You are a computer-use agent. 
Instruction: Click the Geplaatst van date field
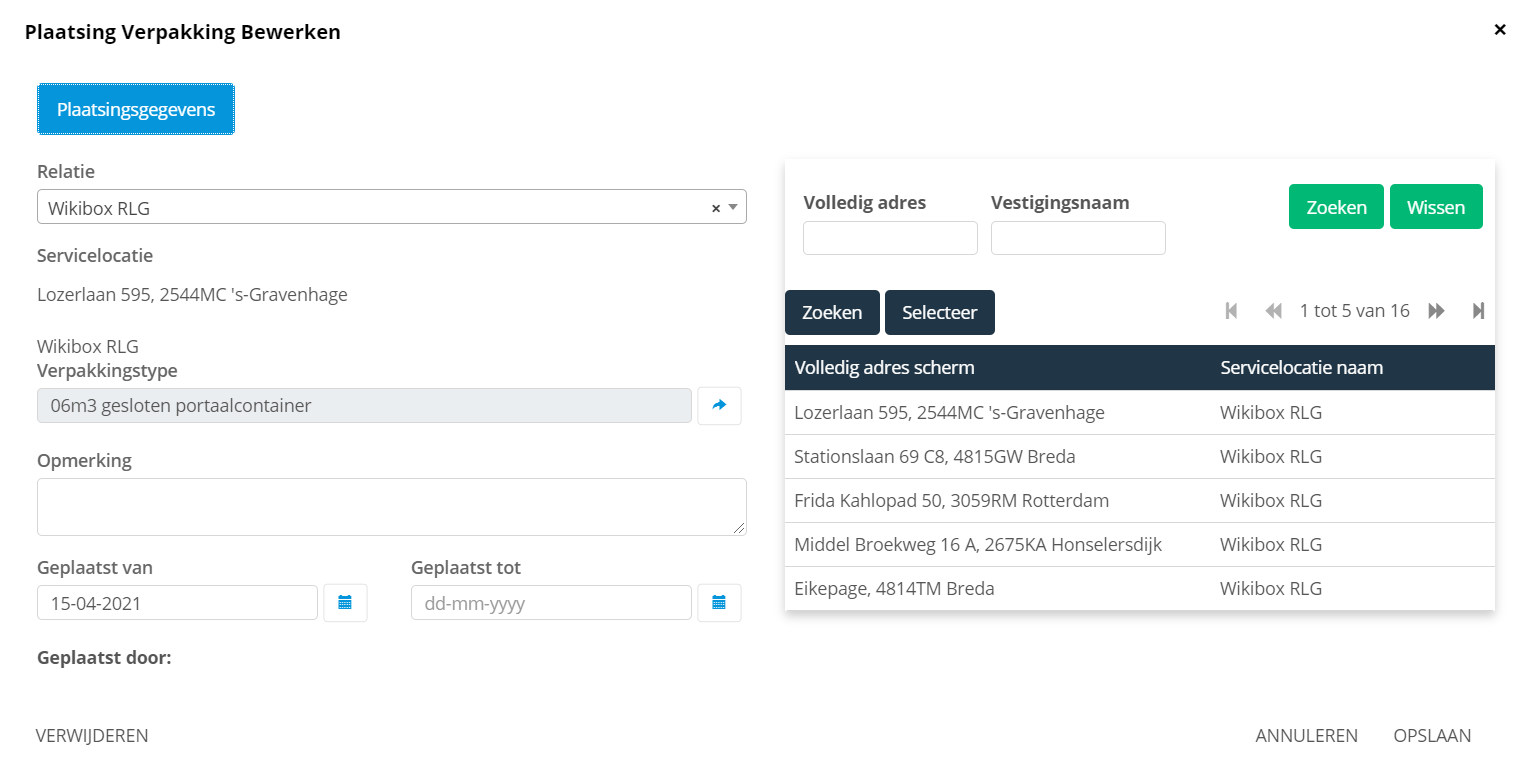178,603
